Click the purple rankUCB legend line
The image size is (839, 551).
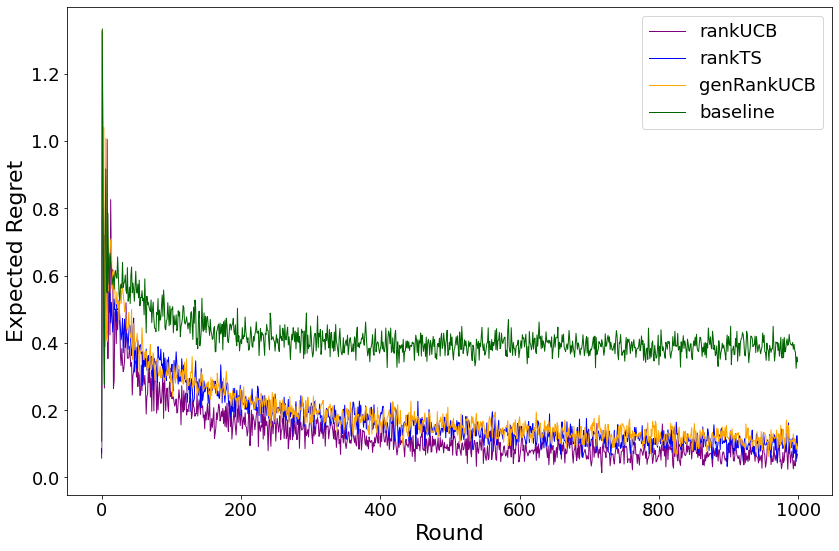pos(667,32)
